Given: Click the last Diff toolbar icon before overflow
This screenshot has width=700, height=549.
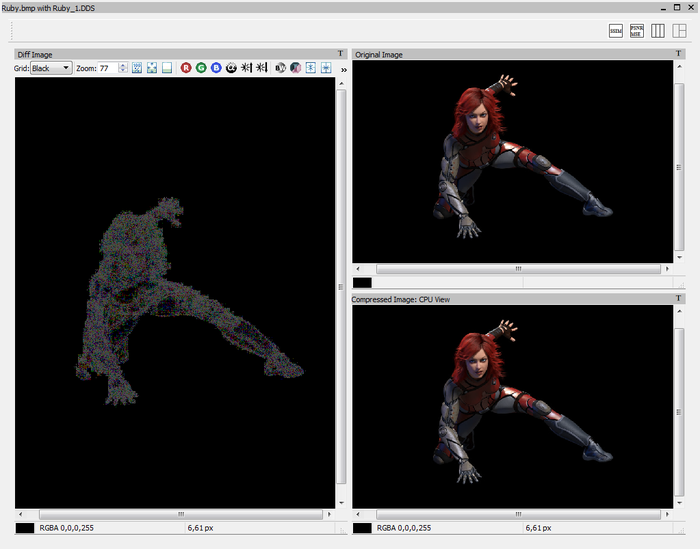Looking at the screenshot, I should pos(326,68).
